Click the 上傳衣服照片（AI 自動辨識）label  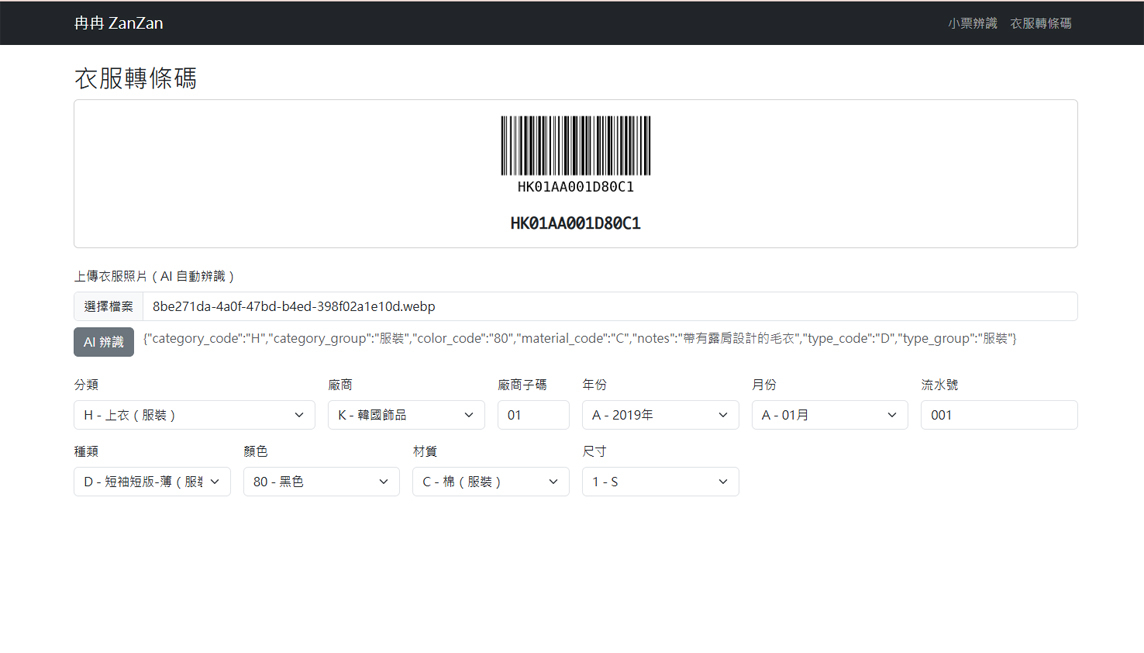[154, 277]
